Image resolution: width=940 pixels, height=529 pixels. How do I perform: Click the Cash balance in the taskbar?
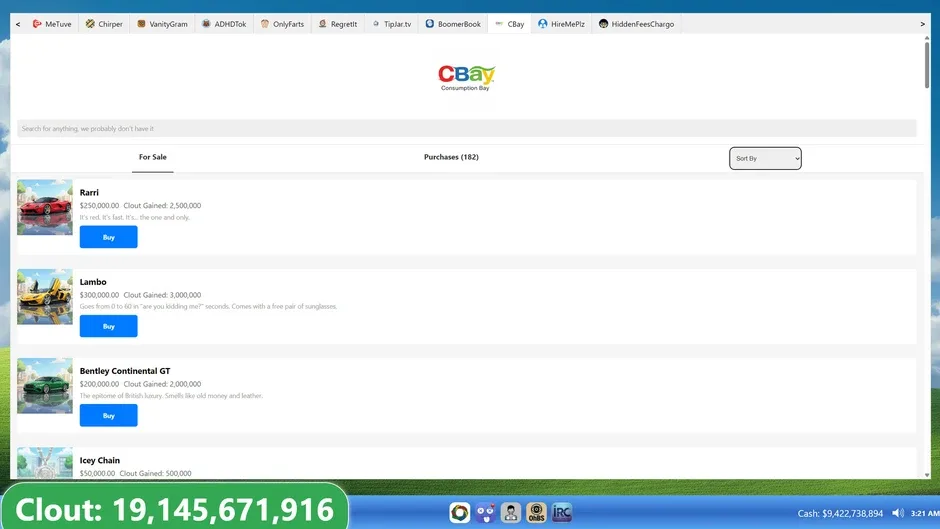840,513
